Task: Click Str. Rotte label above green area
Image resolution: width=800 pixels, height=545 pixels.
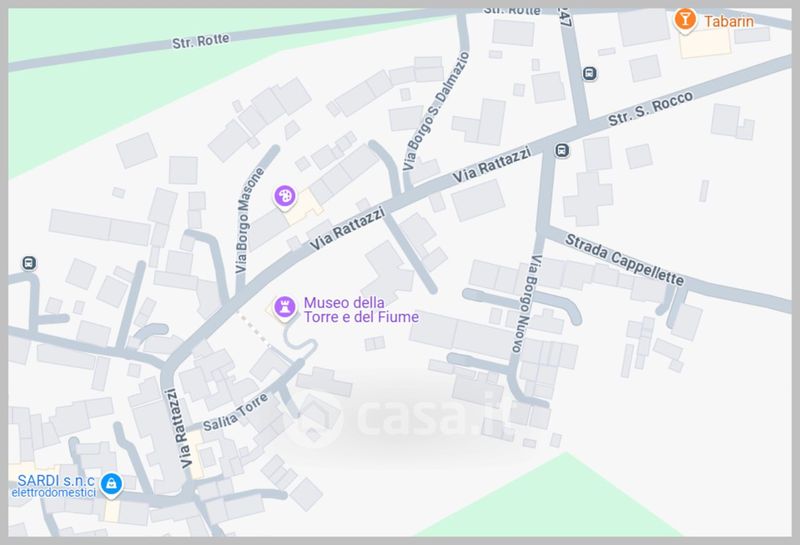Action: 201,41
